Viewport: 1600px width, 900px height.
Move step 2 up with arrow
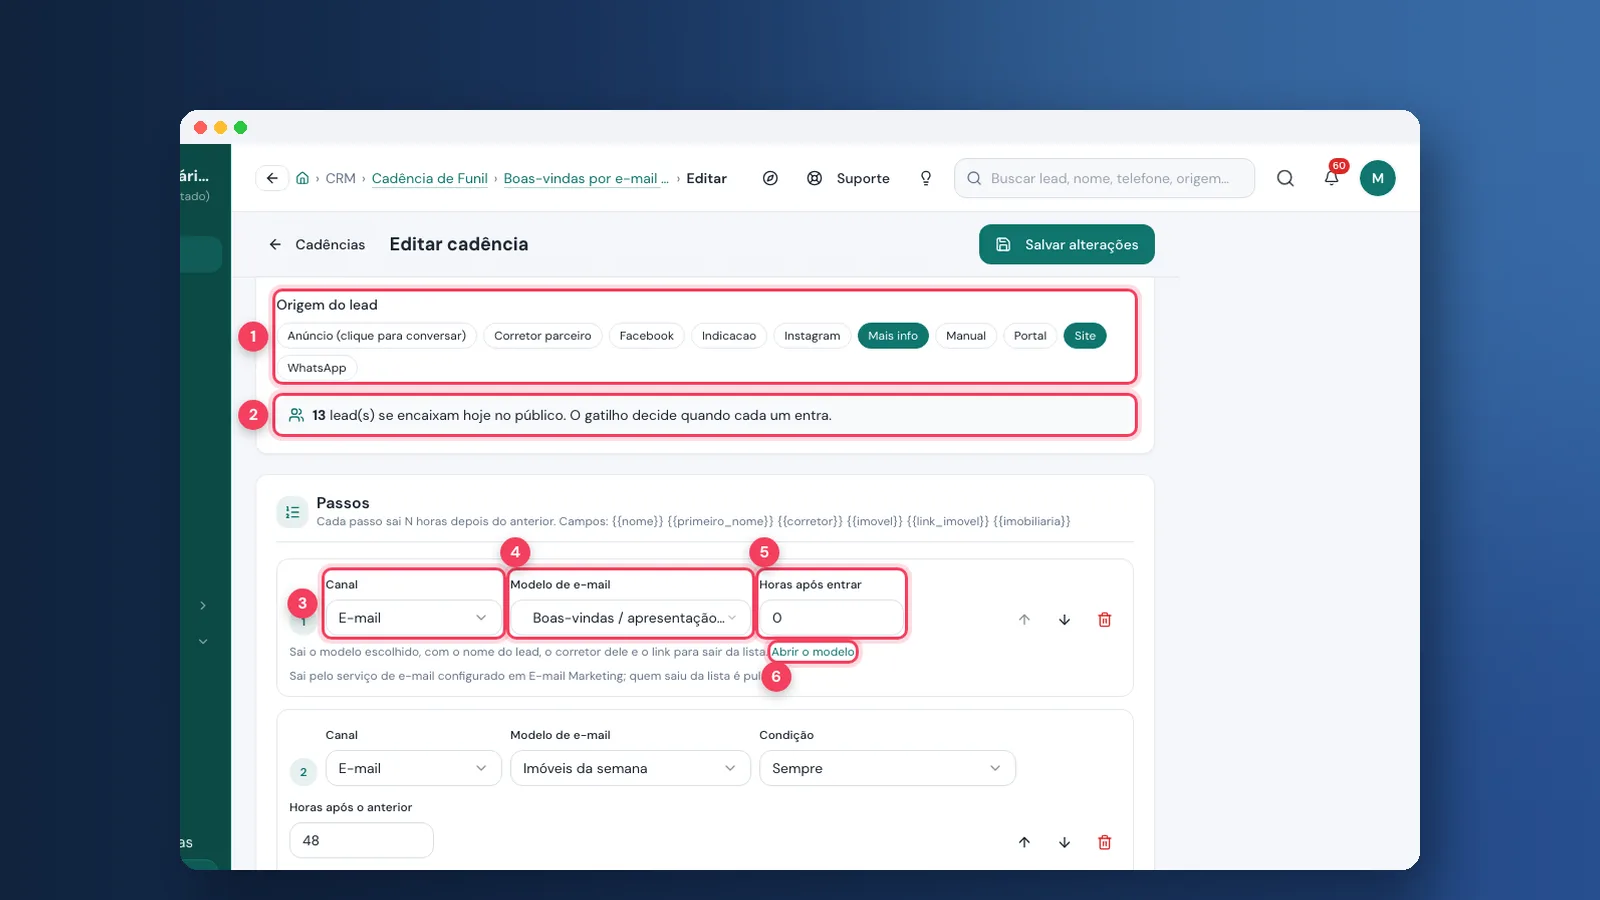(1024, 842)
